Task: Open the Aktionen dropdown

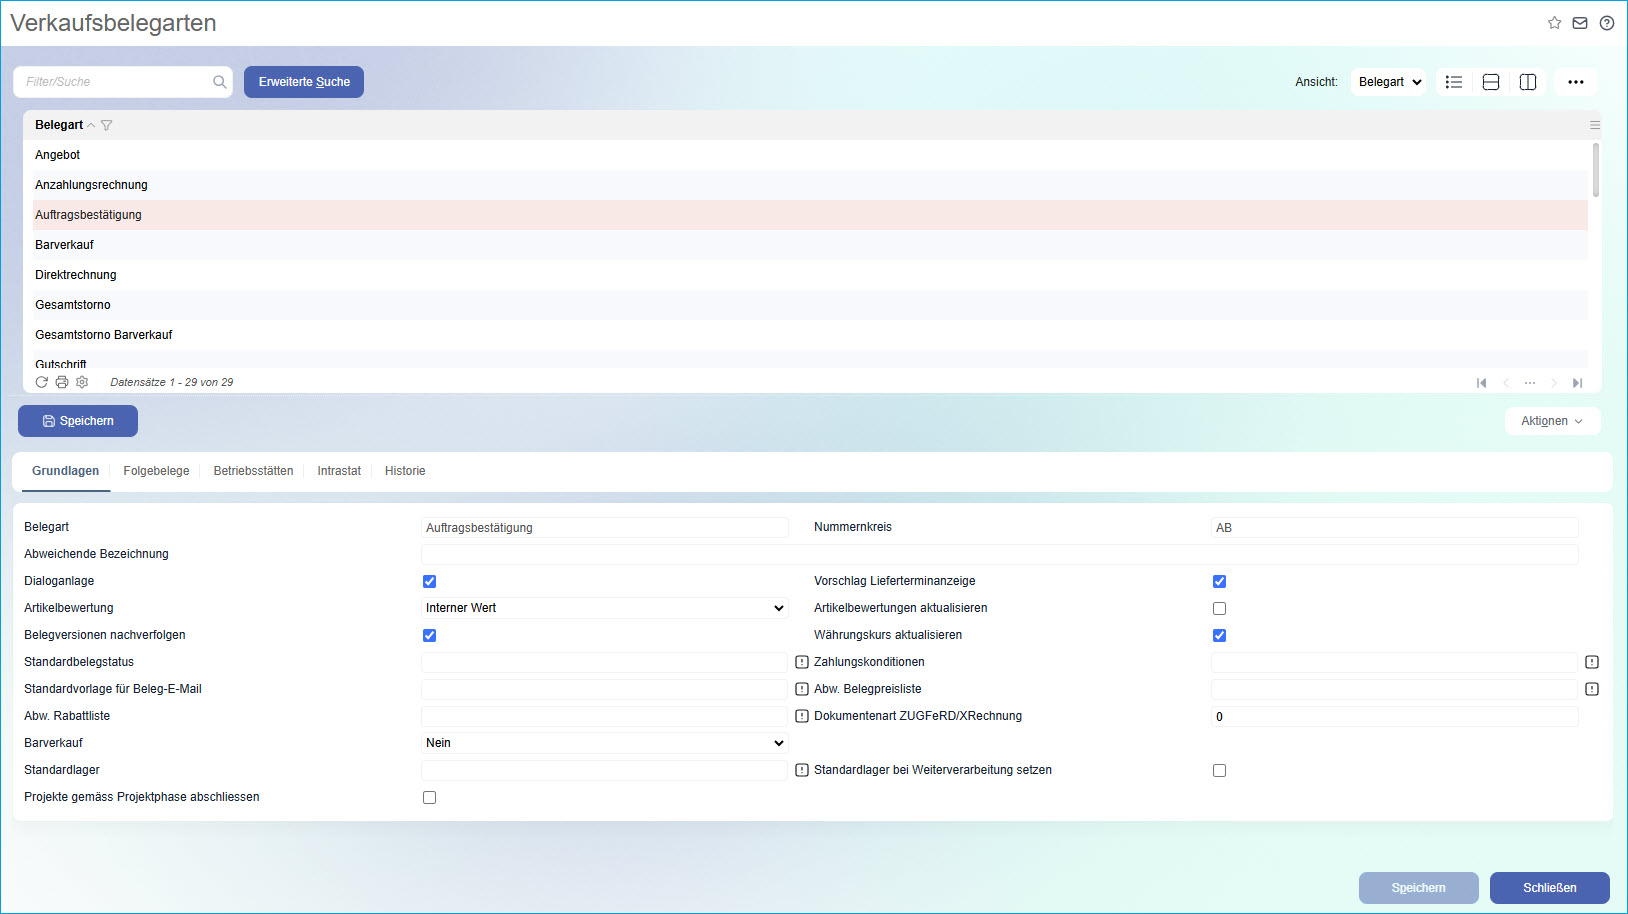Action: 1552,420
